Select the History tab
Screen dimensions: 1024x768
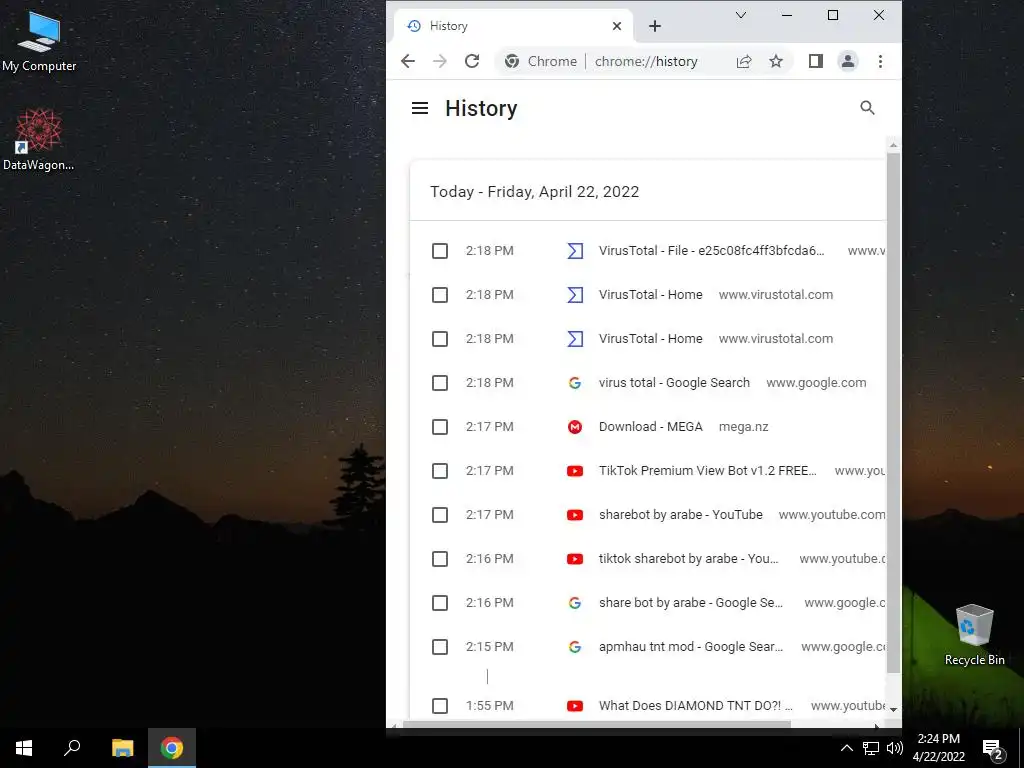(x=513, y=26)
